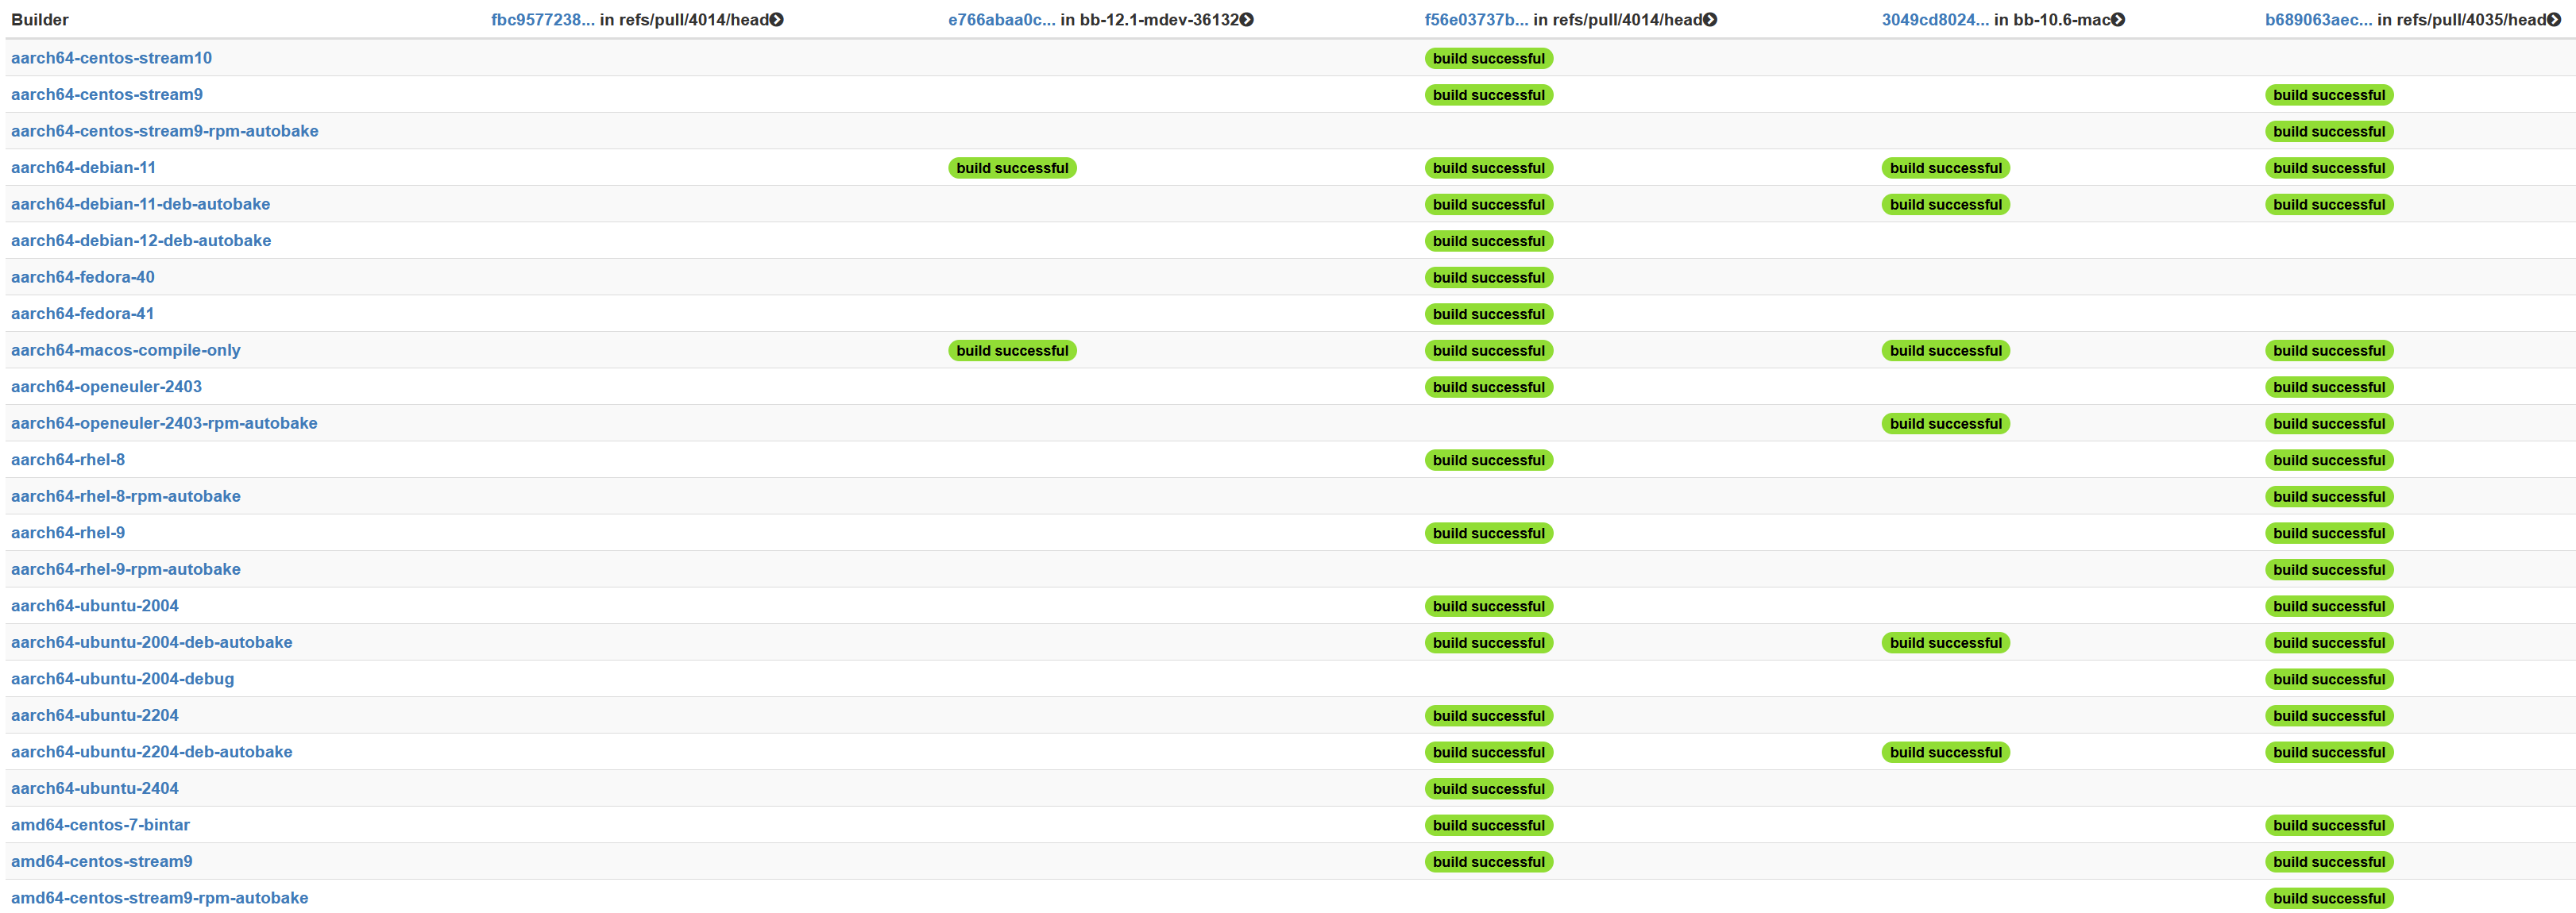
Task: Click aarch64-fedora-40 build successful badge
Action: pyautogui.click(x=1489, y=278)
